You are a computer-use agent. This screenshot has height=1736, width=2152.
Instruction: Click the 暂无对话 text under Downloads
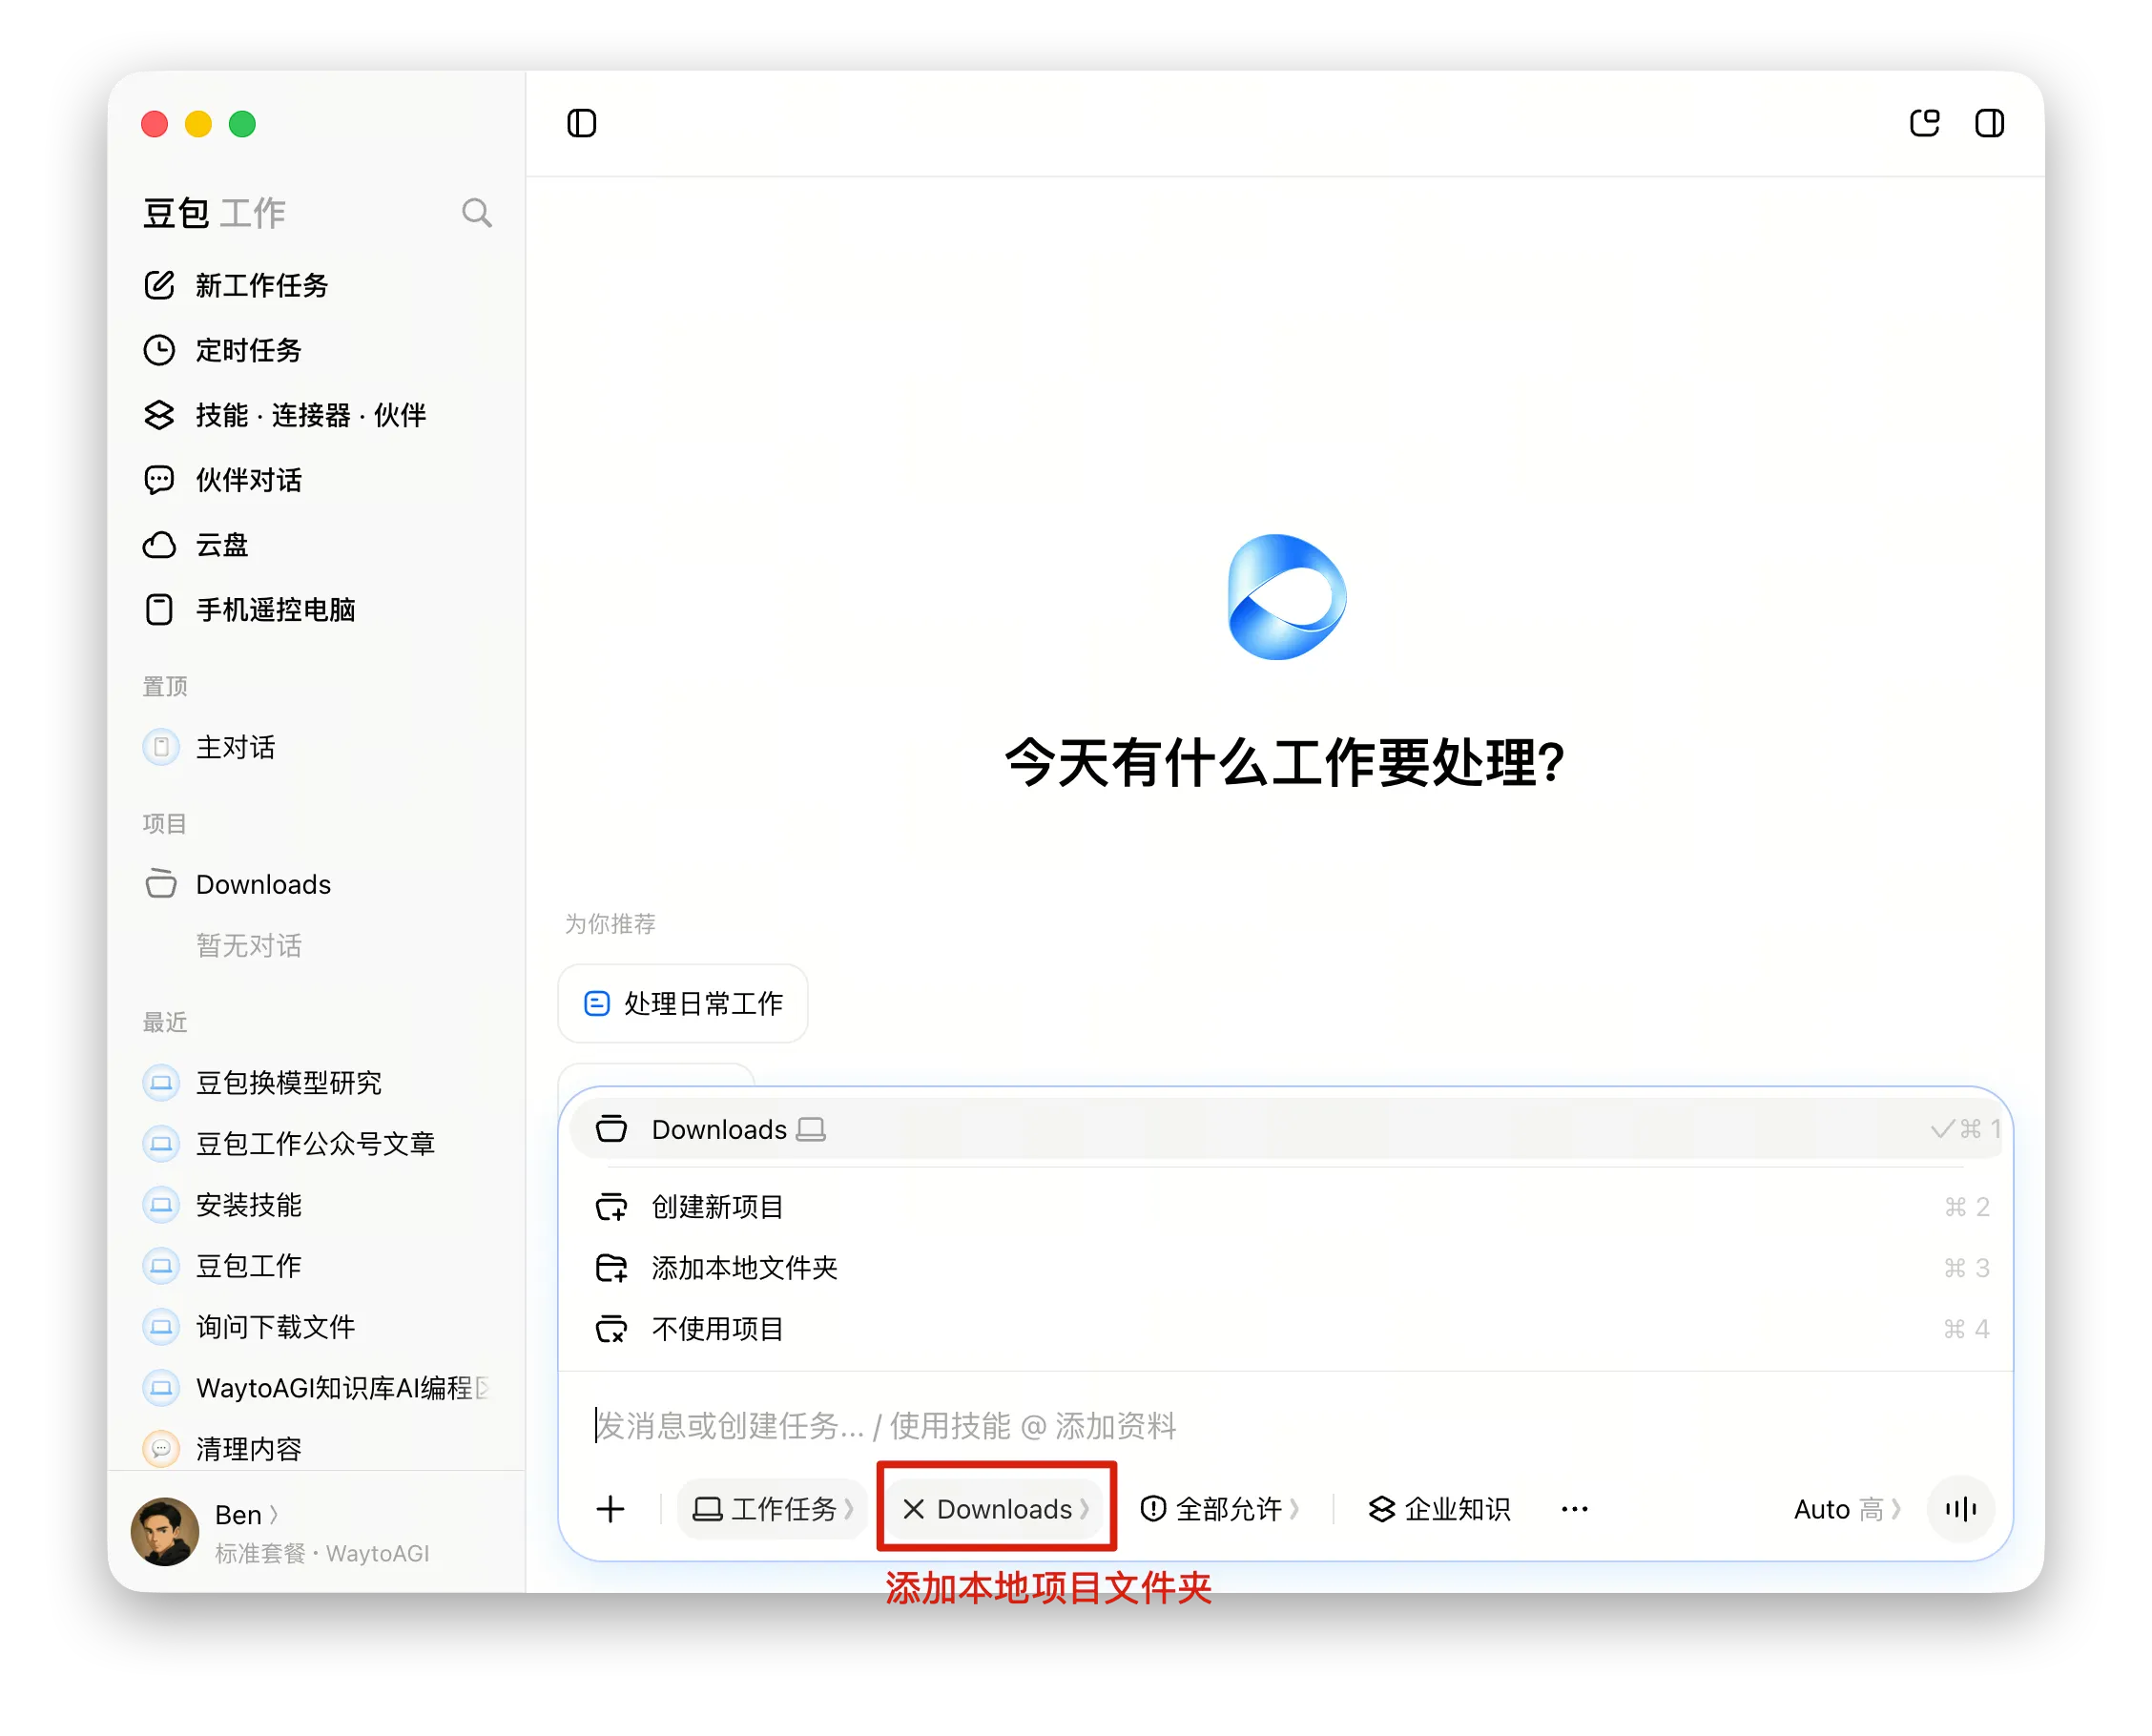(248, 946)
